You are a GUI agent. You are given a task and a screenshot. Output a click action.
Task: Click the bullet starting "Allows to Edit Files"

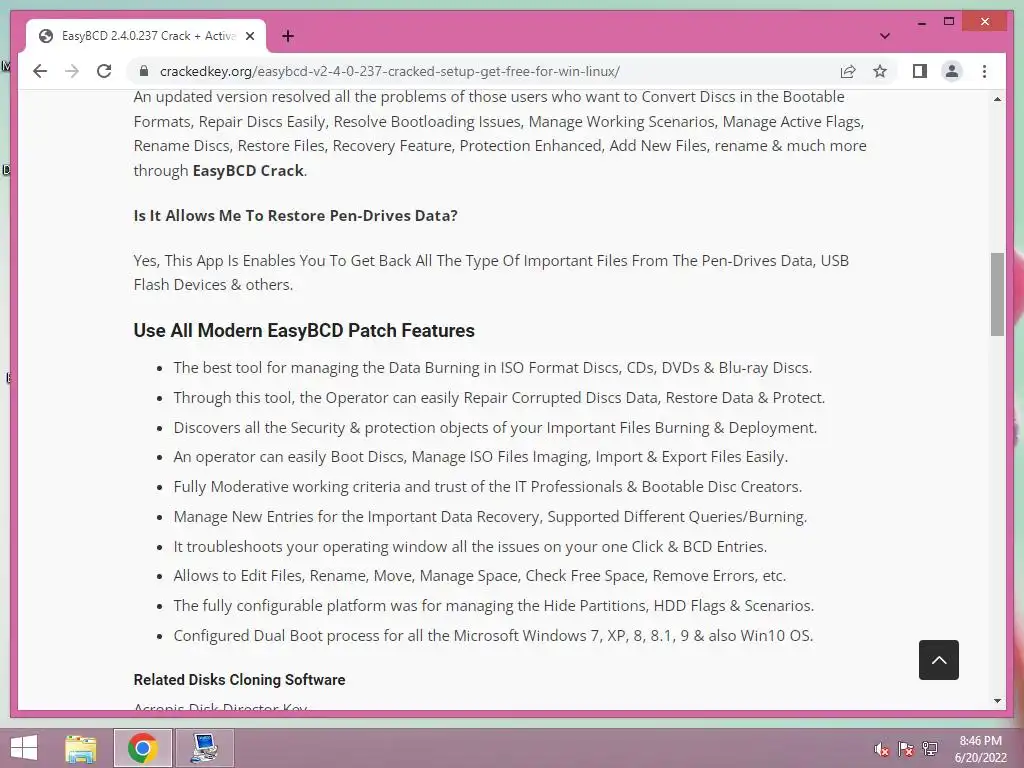click(479, 575)
